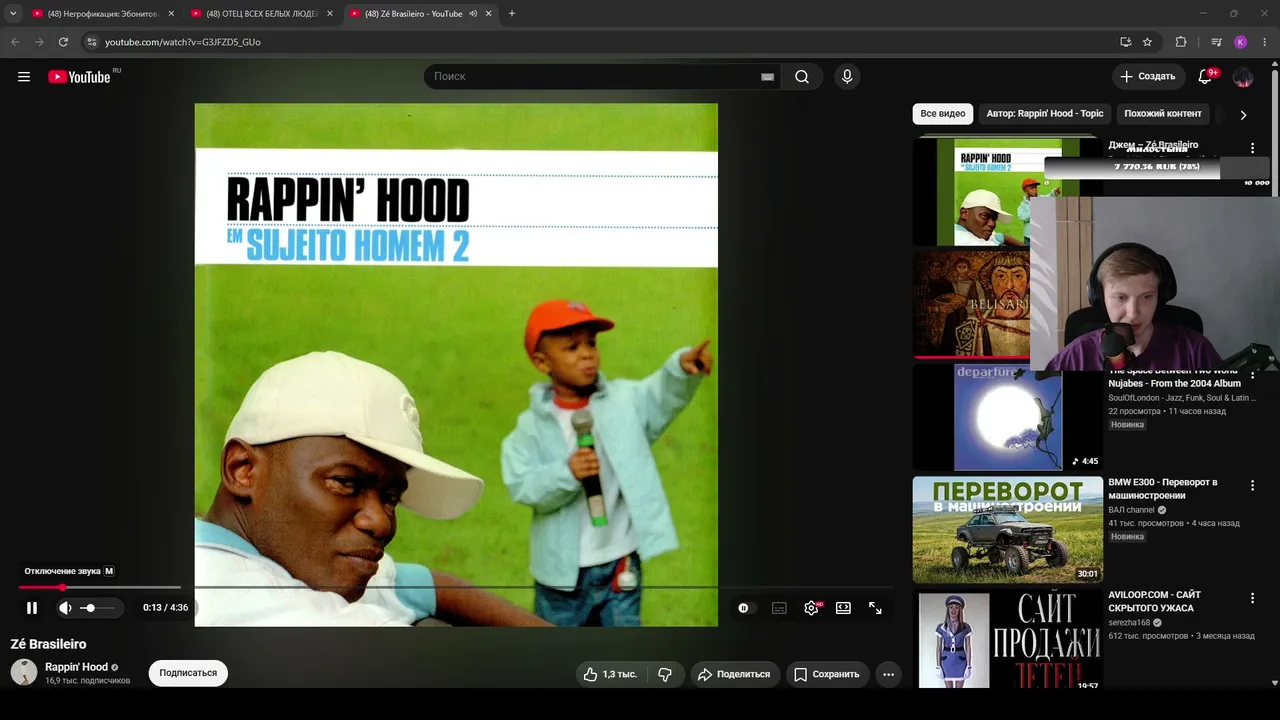Viewport: 1280px width, 720px height.
Task: Open options for BMW E300 video
Action: [1252, 486]
